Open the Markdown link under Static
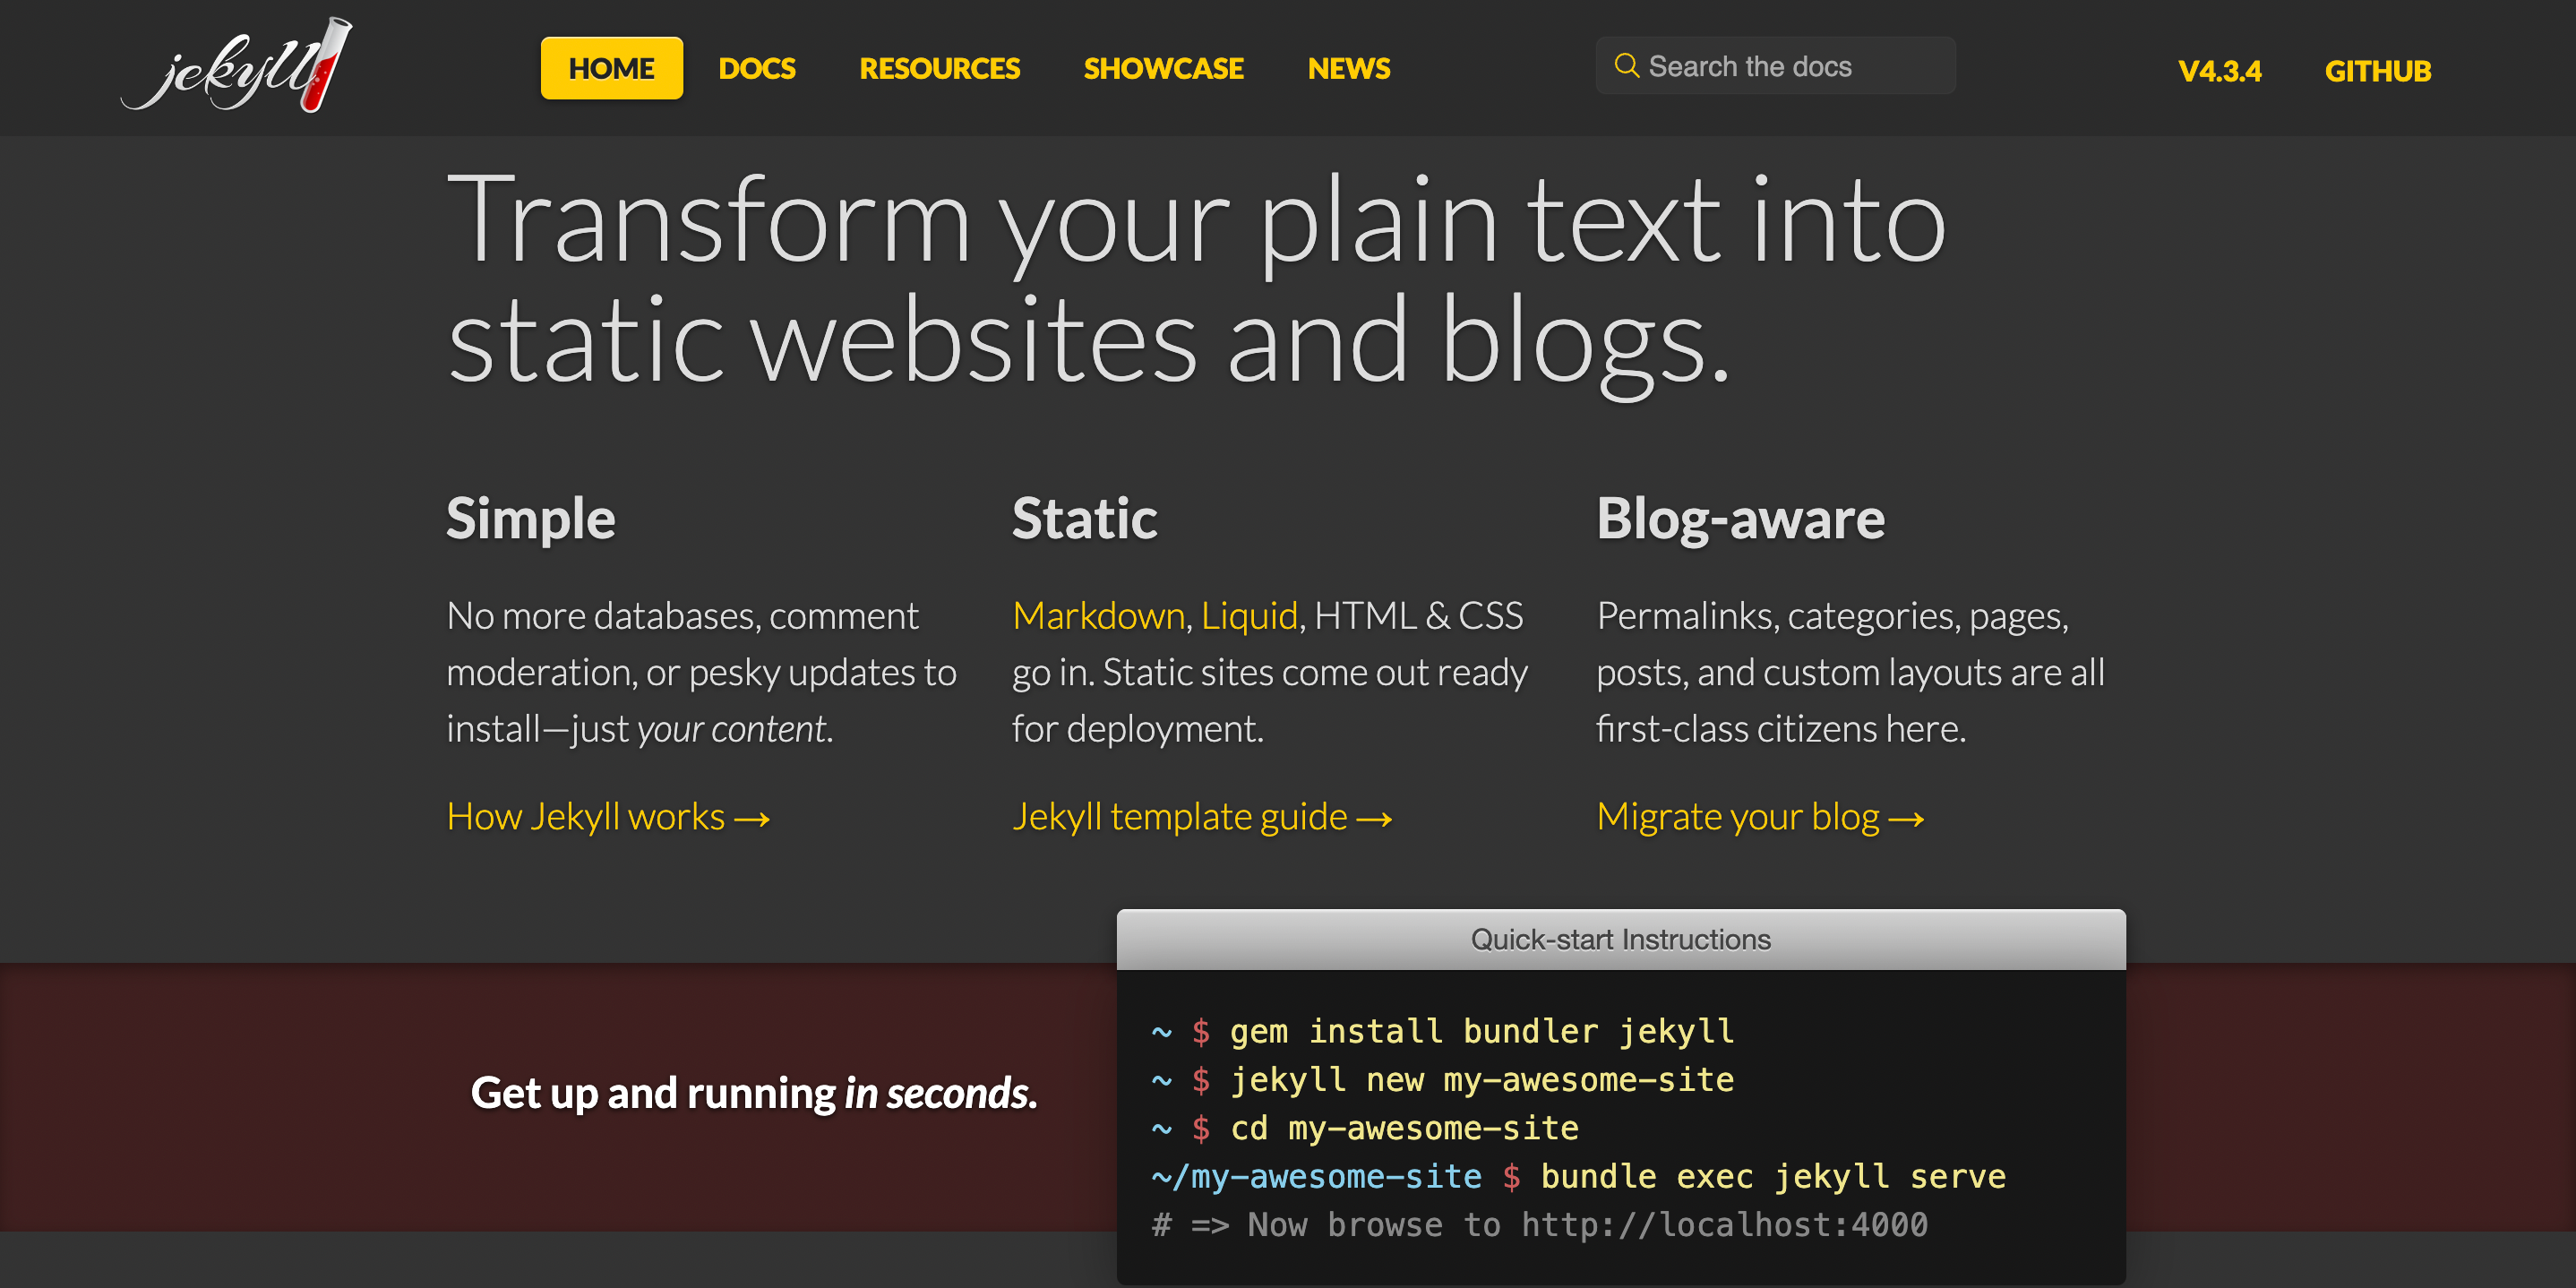This screenshot has height=1288, width=2576. click(1097, 615)
